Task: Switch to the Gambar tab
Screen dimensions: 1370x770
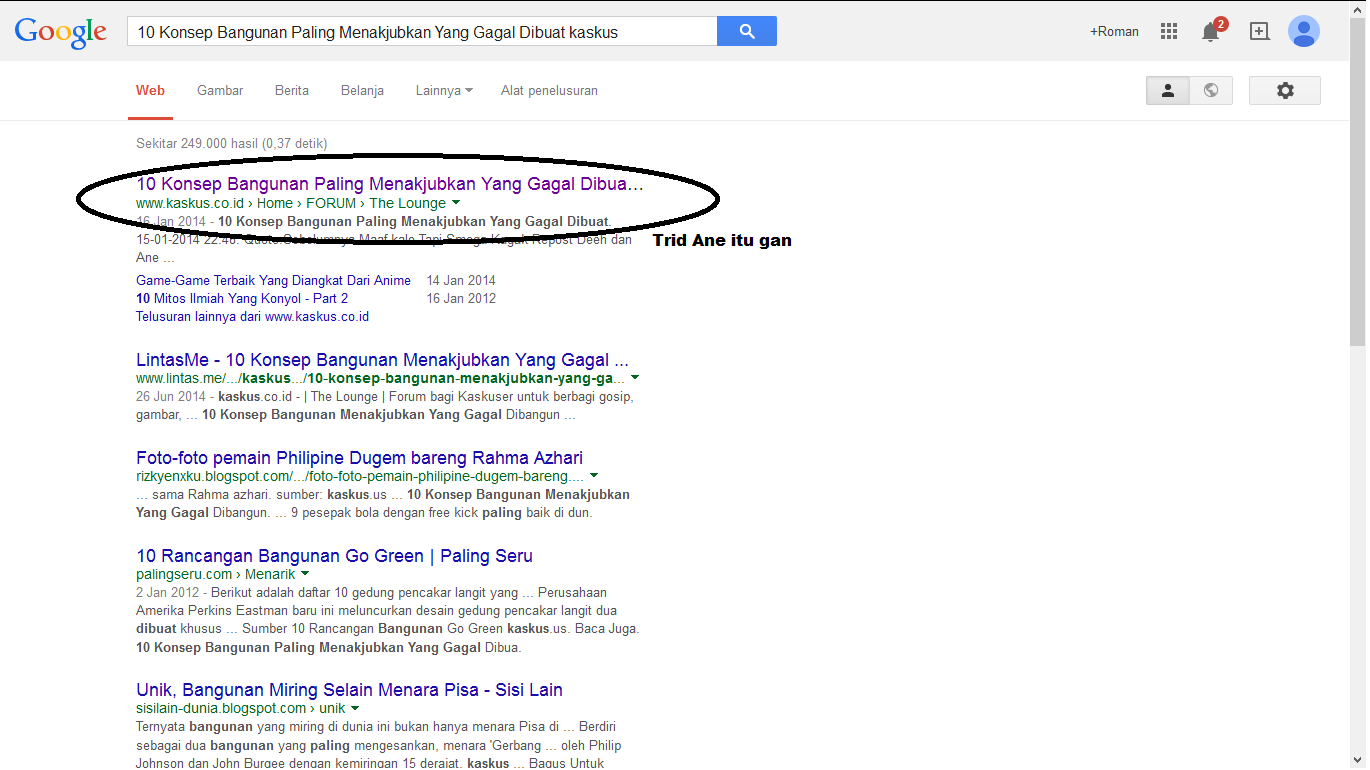Action: (x=220, y=90)
